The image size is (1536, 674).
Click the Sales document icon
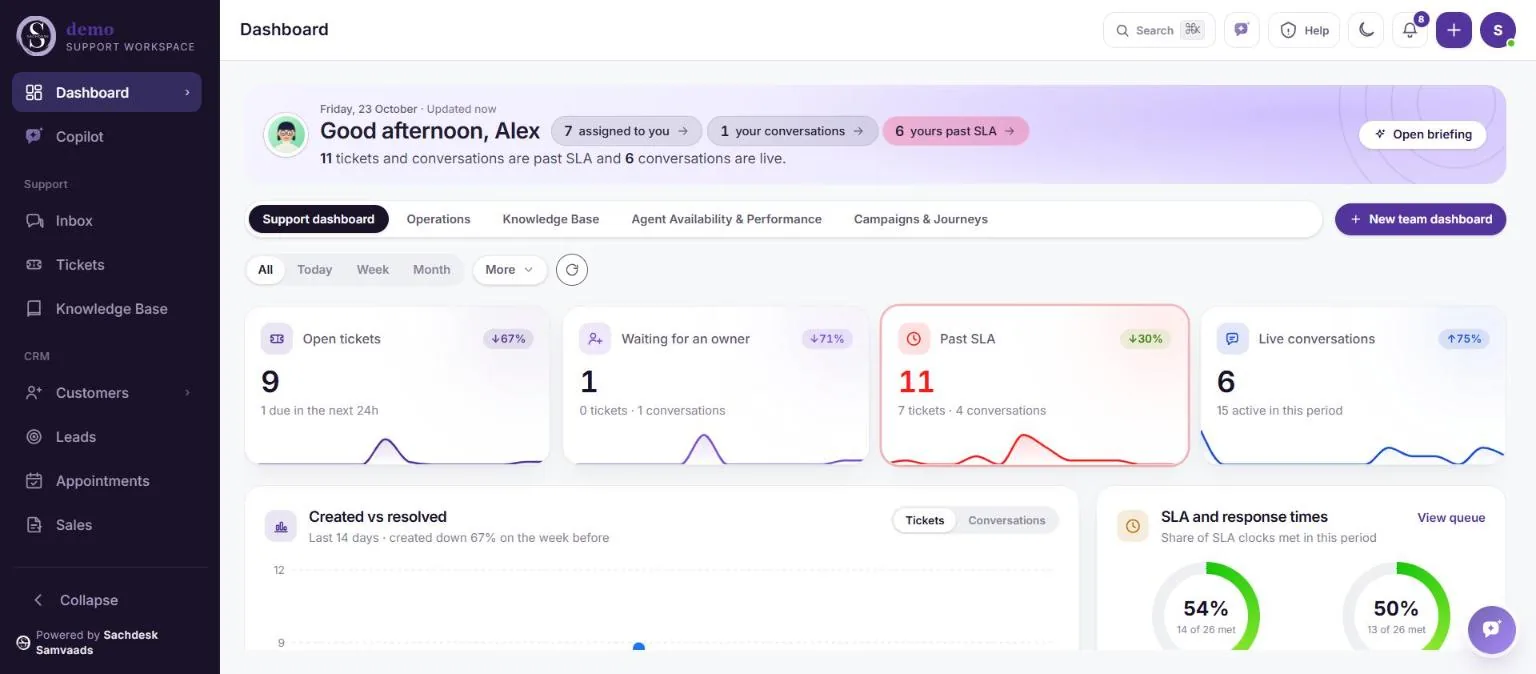pyautogui.click(x=34, y=525)
